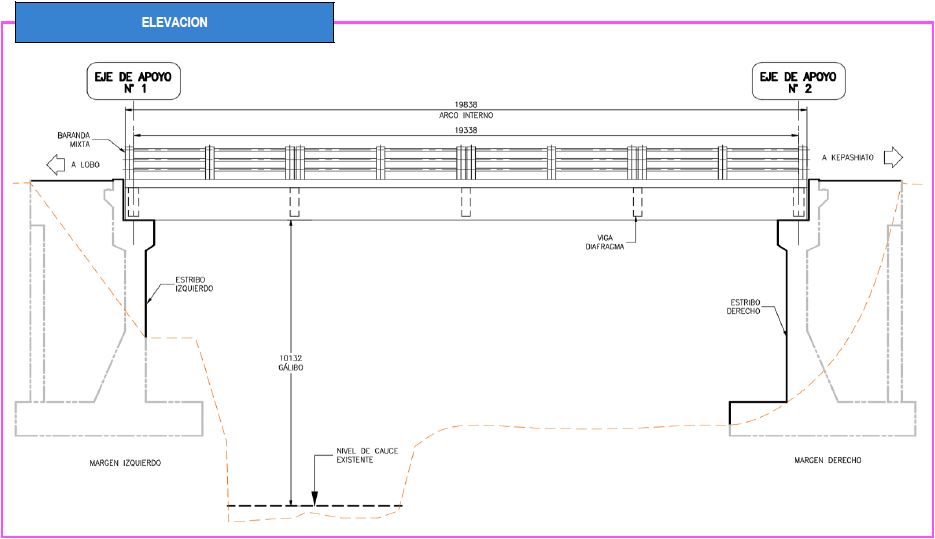
Task: Click the ARCO INTERNO label
Action: tap(466, 115)
